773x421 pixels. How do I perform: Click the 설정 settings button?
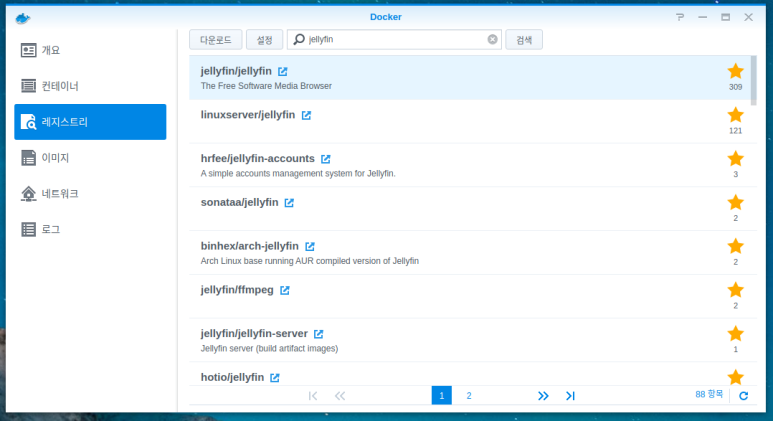(265, 40)
